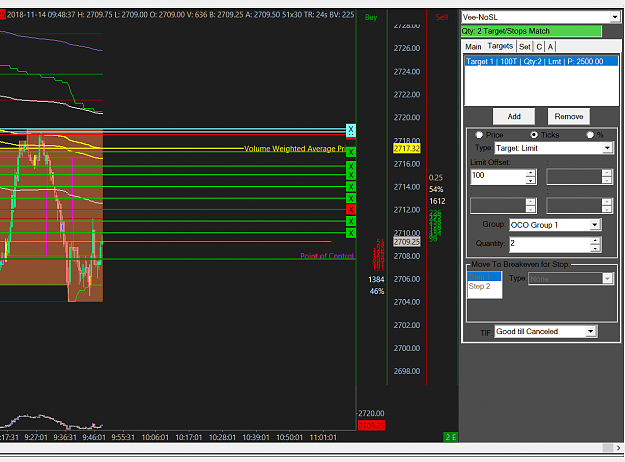This screenshot has height=462, width=625.
Task: Select the Price radio button
Action: [479, 135]
